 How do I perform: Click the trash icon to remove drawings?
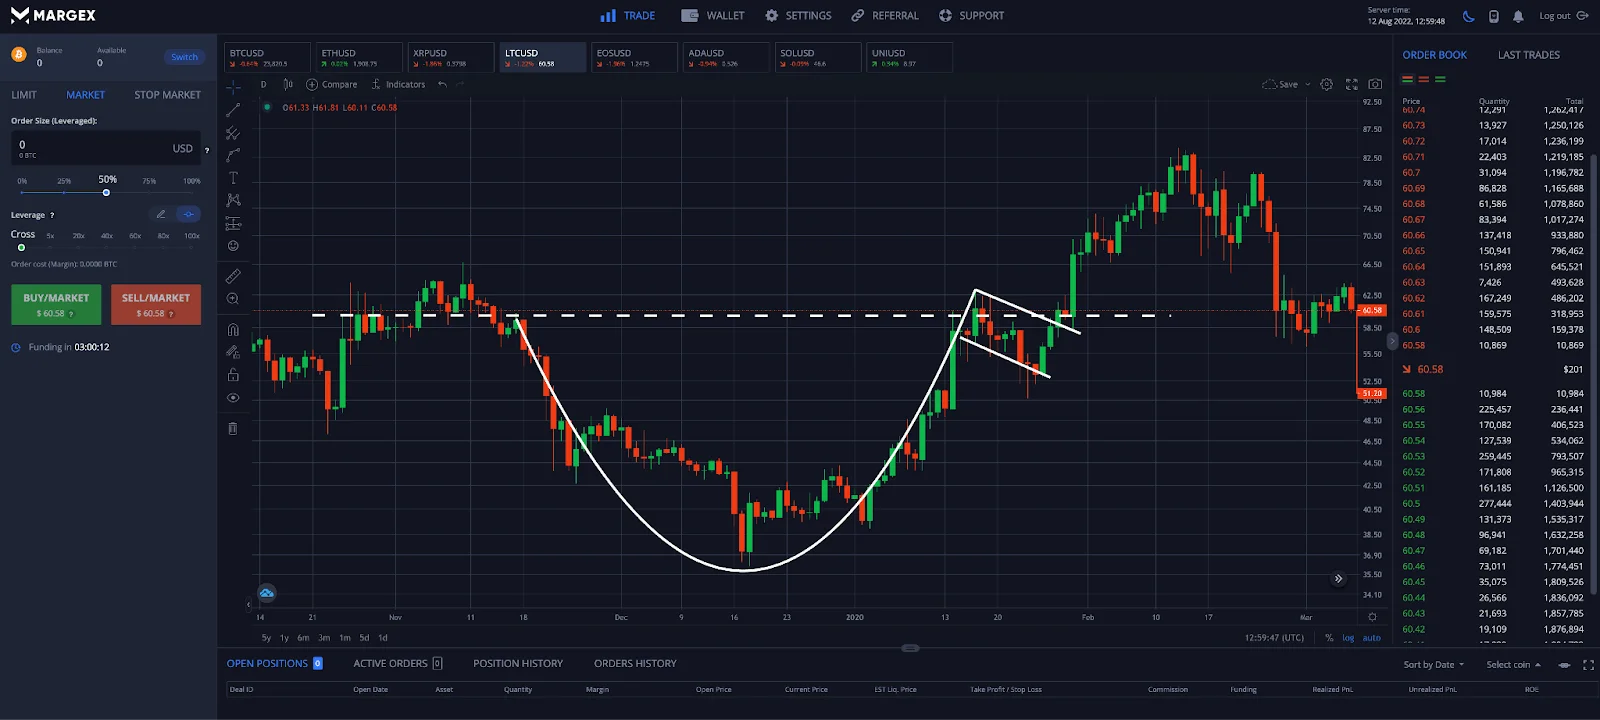point(233,428)
